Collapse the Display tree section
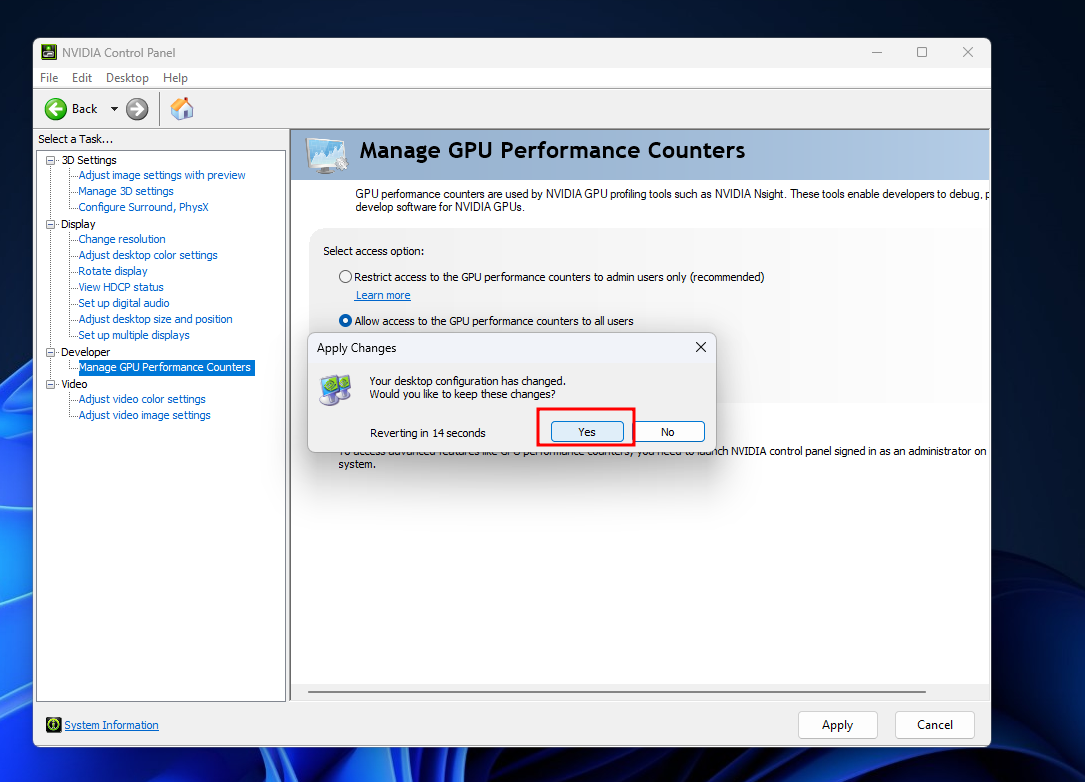The image size is (1085, 782). (x=49, y=223)
